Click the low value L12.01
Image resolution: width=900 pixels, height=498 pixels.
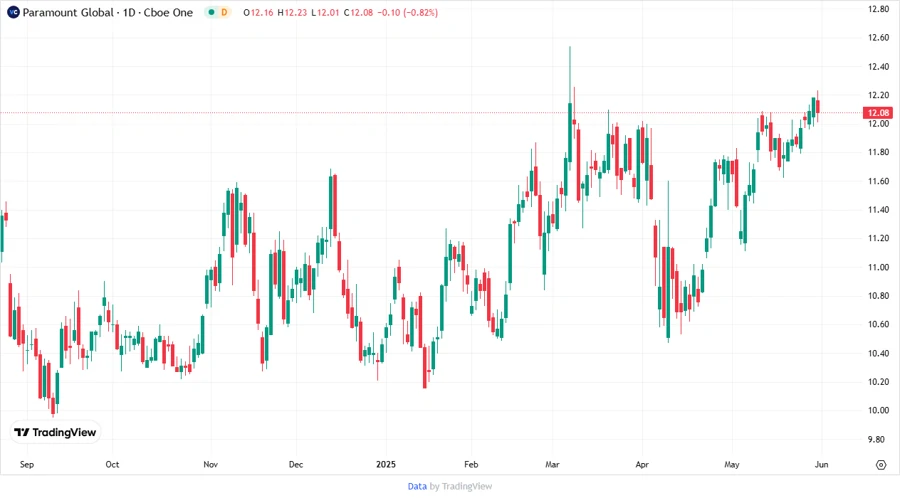(325, 12)
